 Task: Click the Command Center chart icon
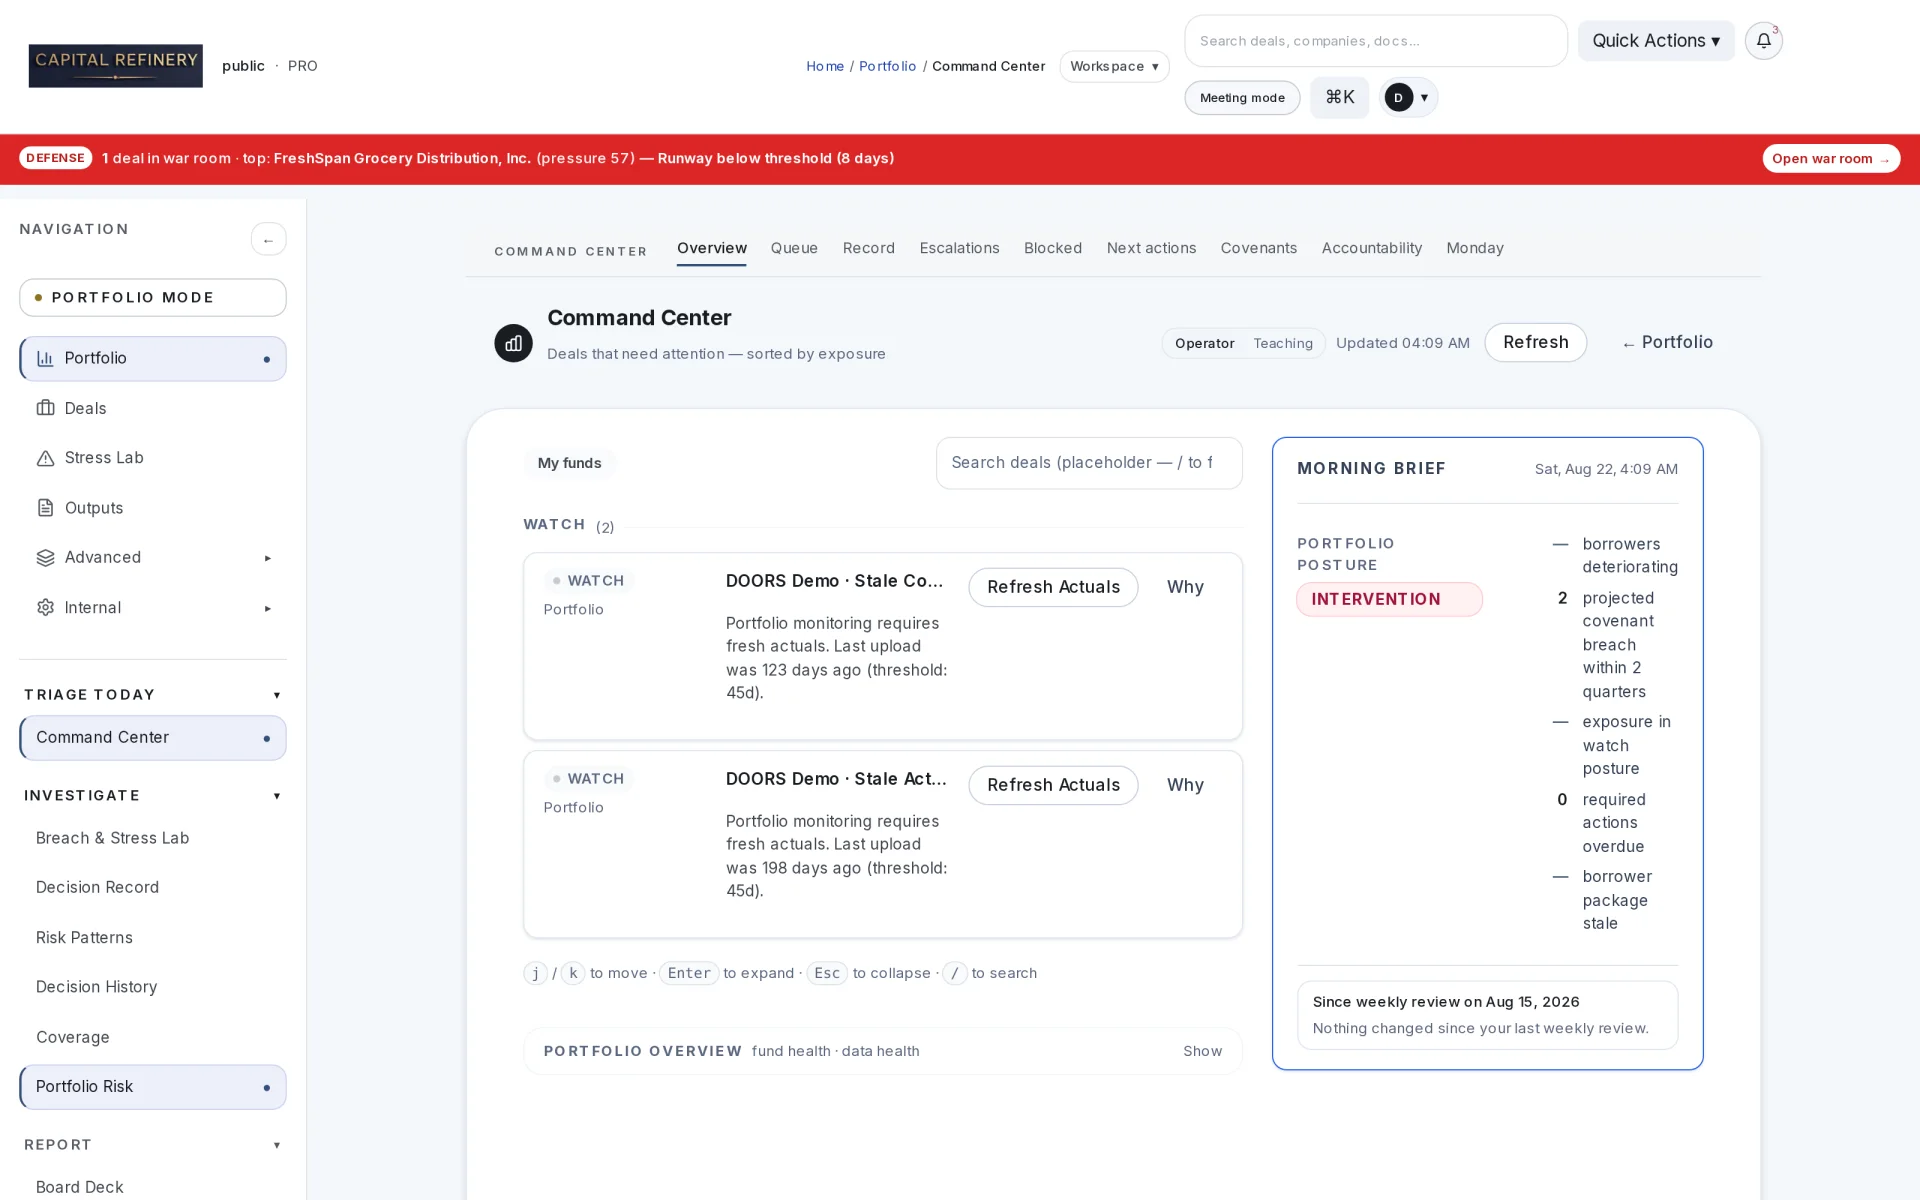[x=513, y=343]
